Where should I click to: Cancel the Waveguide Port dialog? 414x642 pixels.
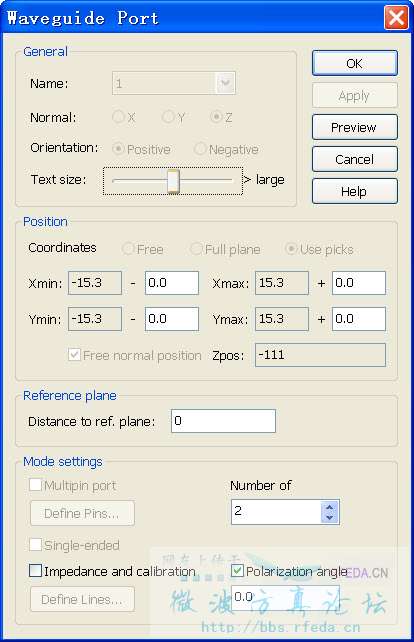(355, 159)
